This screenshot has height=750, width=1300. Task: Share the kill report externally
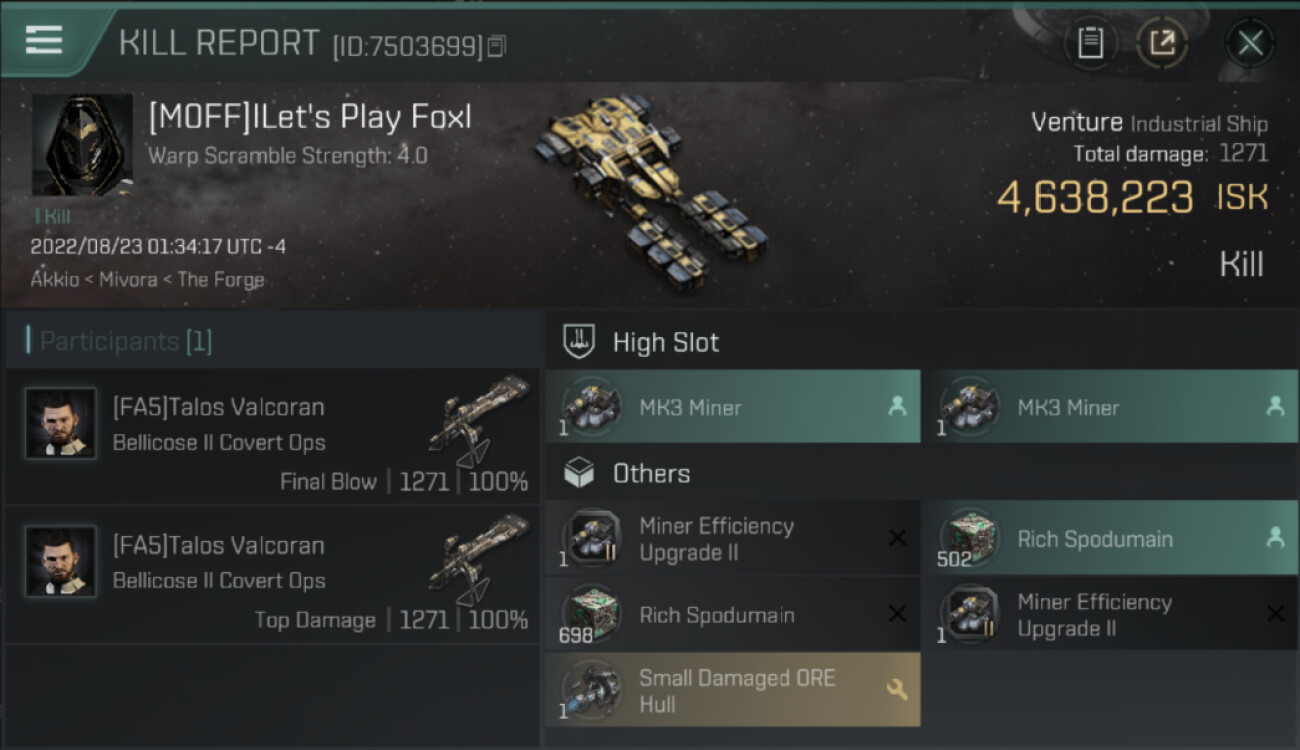click(x=1162, y=43)
